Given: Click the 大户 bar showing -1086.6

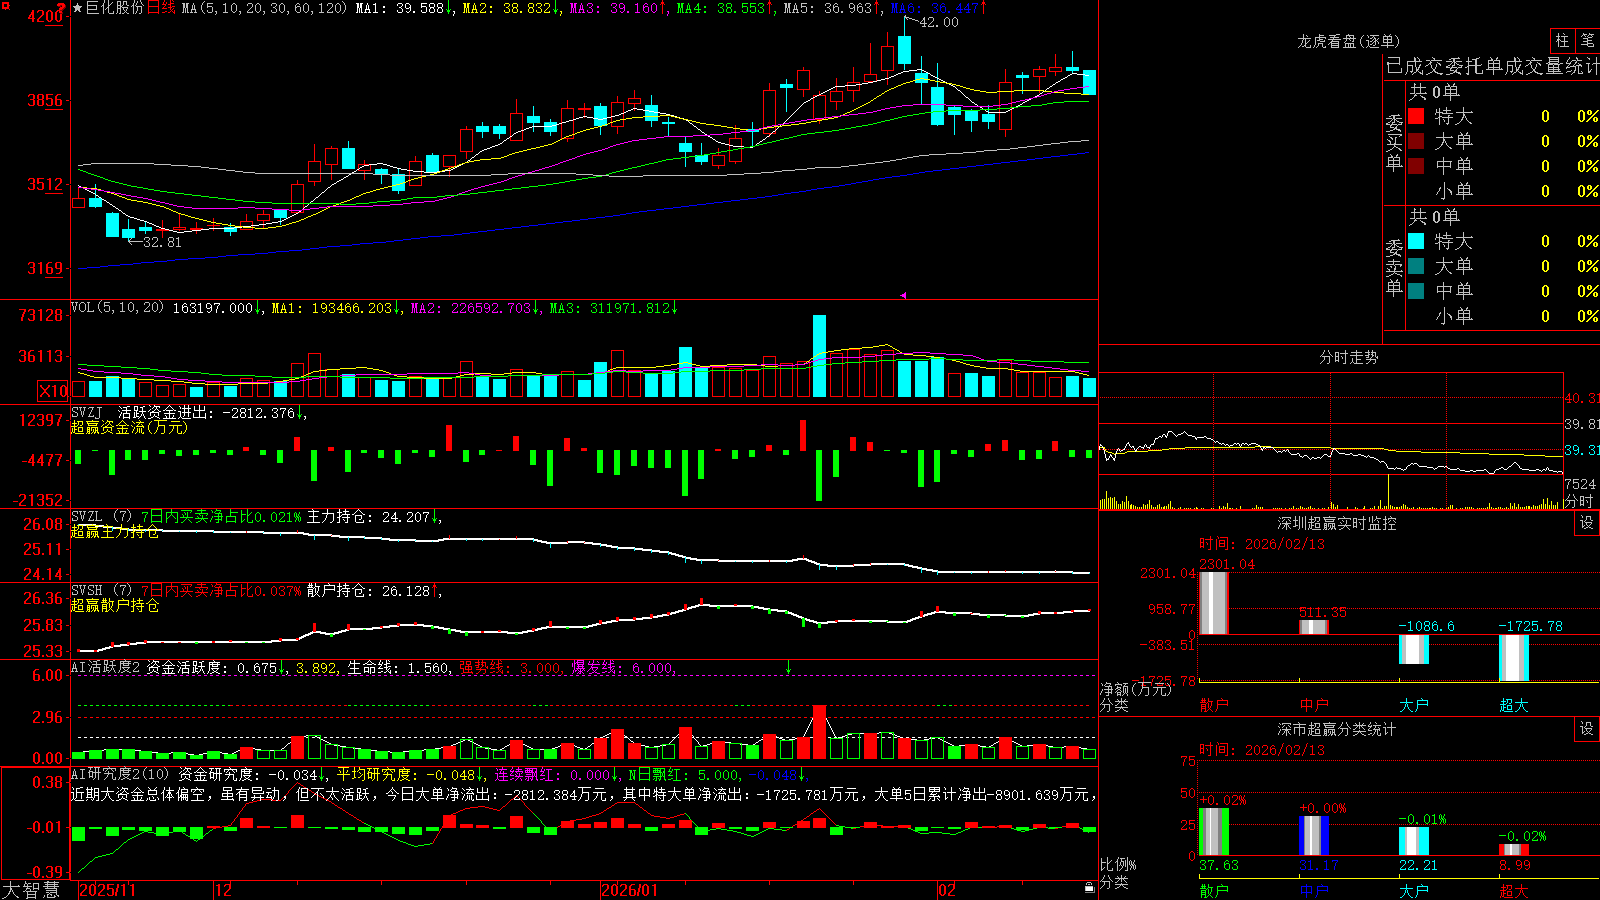Looking at the screenshot, I should (1414, 649).
